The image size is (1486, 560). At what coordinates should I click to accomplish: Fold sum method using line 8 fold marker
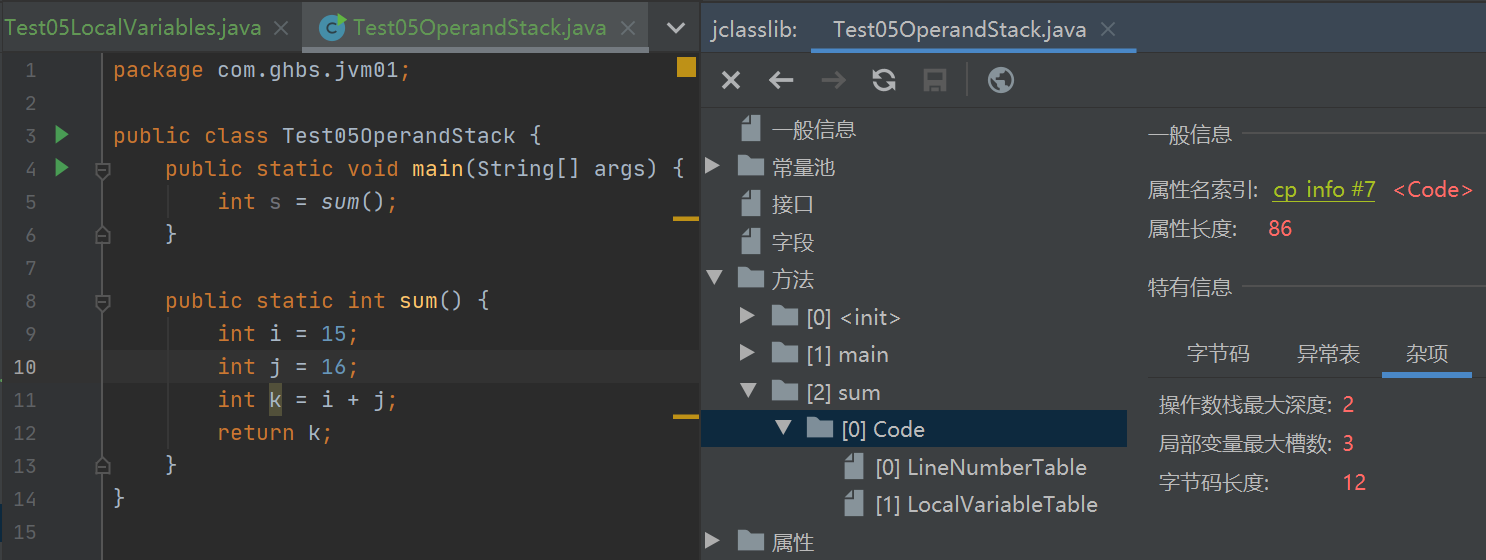click(102, 301)
